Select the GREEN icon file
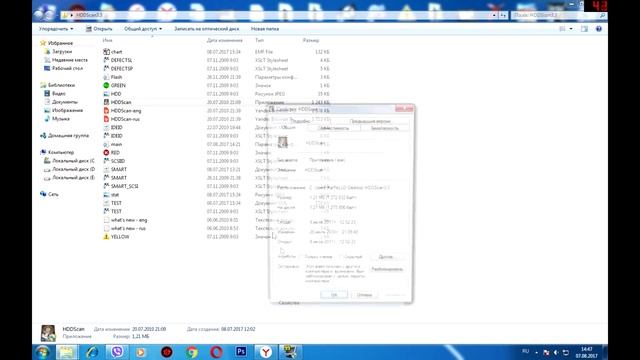Screen dimensions: 640x360 click(106, 85)
